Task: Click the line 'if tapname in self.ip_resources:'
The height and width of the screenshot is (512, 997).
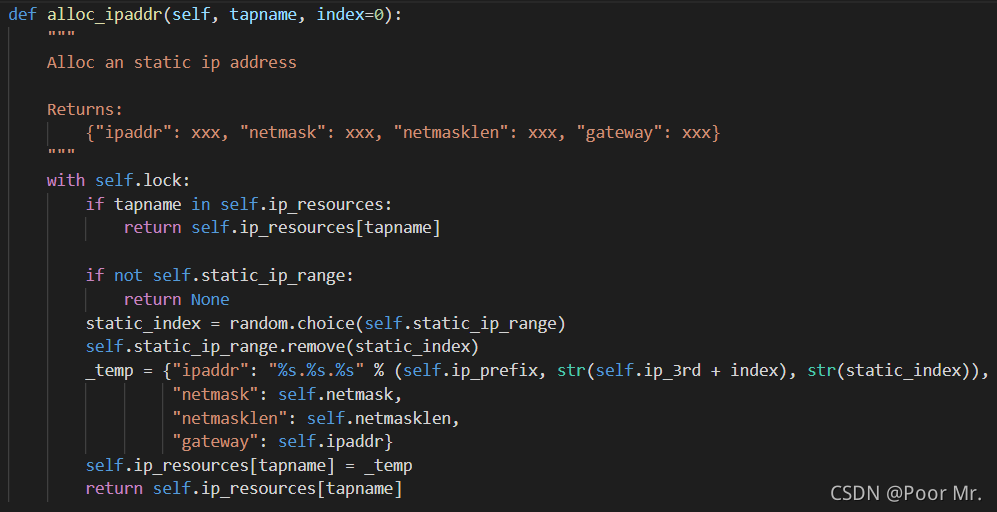Action: click(239, 205)
